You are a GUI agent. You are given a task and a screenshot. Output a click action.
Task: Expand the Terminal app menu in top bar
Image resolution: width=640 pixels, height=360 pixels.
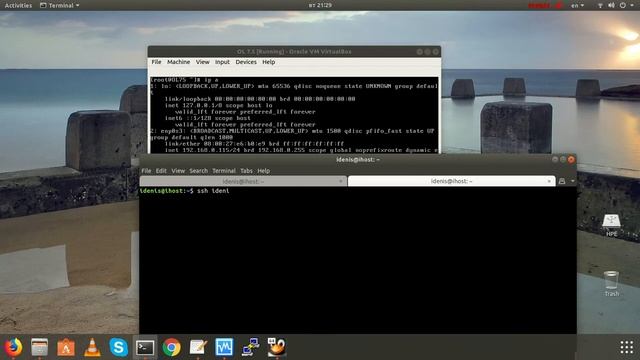[60, 5]
